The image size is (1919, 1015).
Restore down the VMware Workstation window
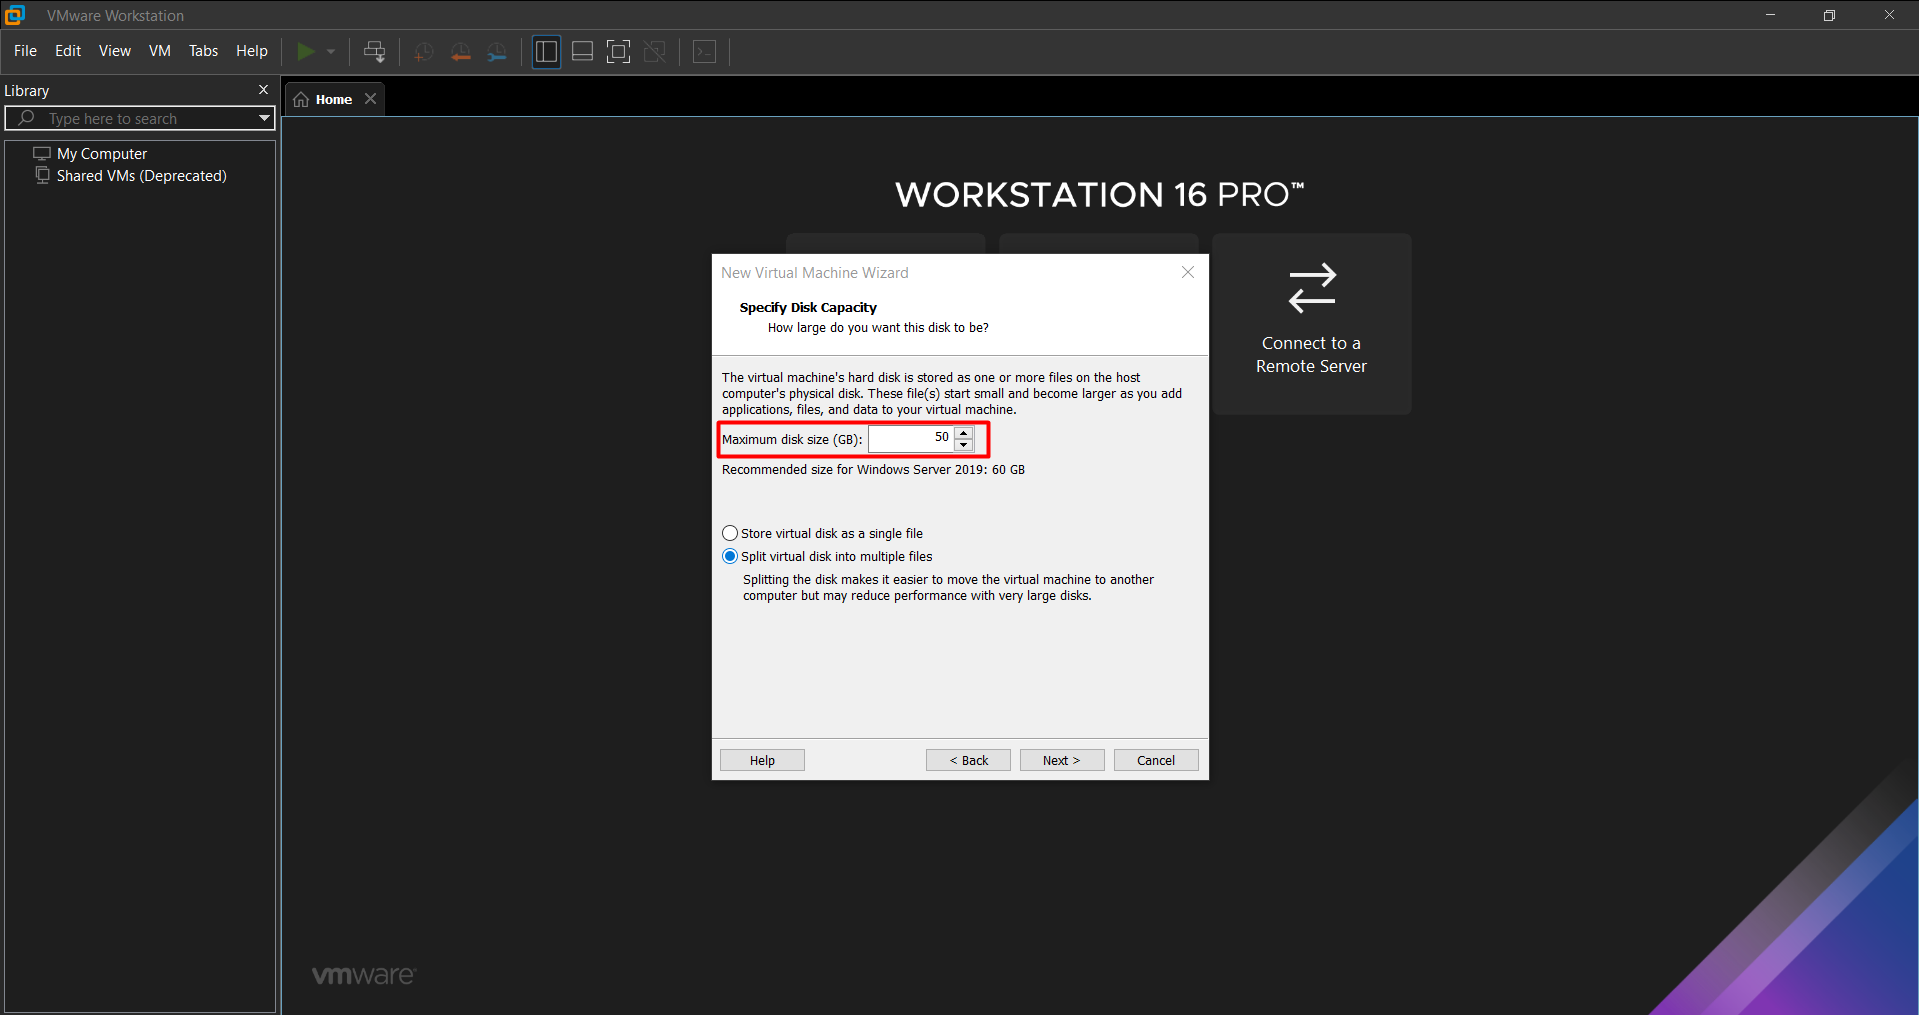pos(1829,15)
